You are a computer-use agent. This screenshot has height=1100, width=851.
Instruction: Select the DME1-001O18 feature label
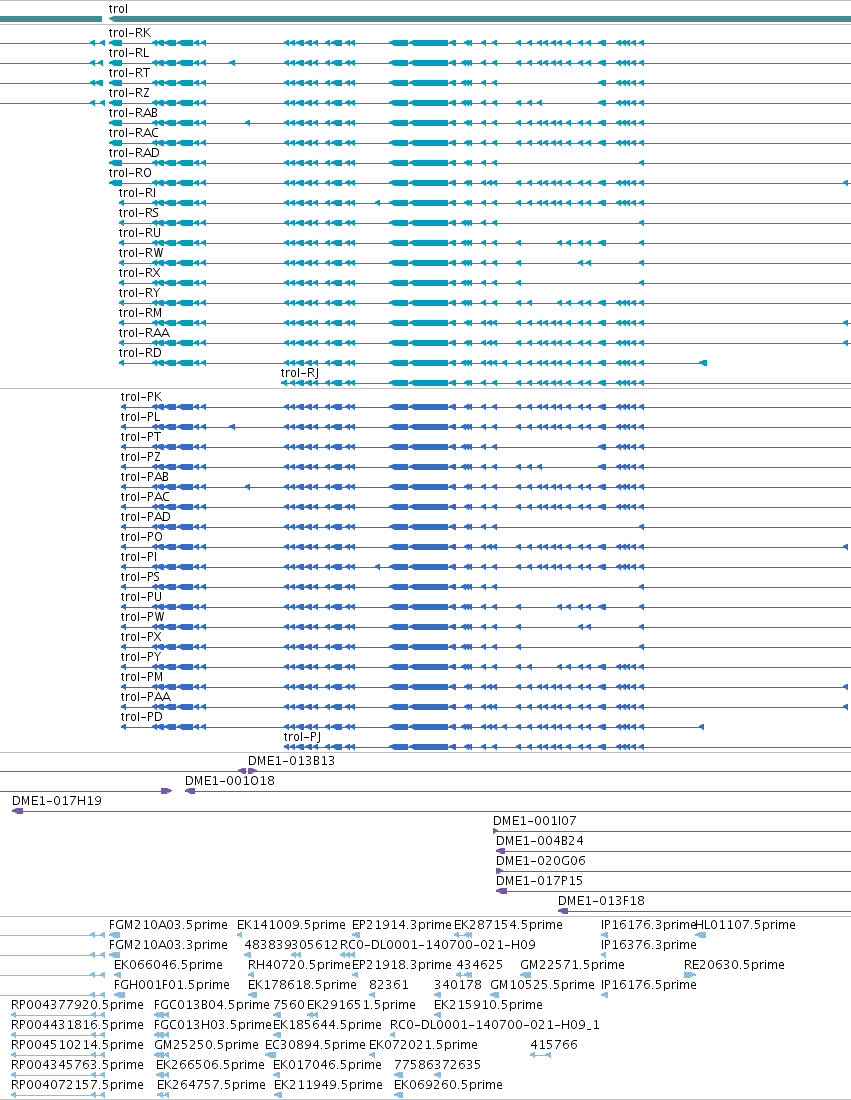click(x=230, y=780)
